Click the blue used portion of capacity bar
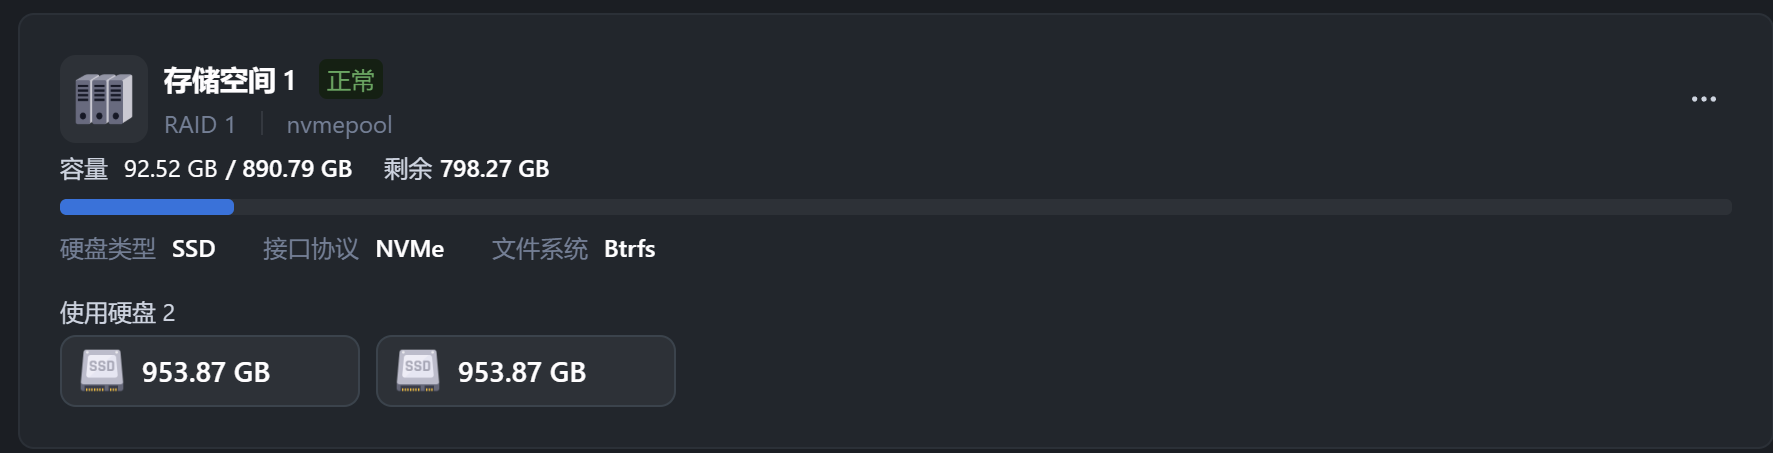The image size is (1773, 453). coord(147,207)
